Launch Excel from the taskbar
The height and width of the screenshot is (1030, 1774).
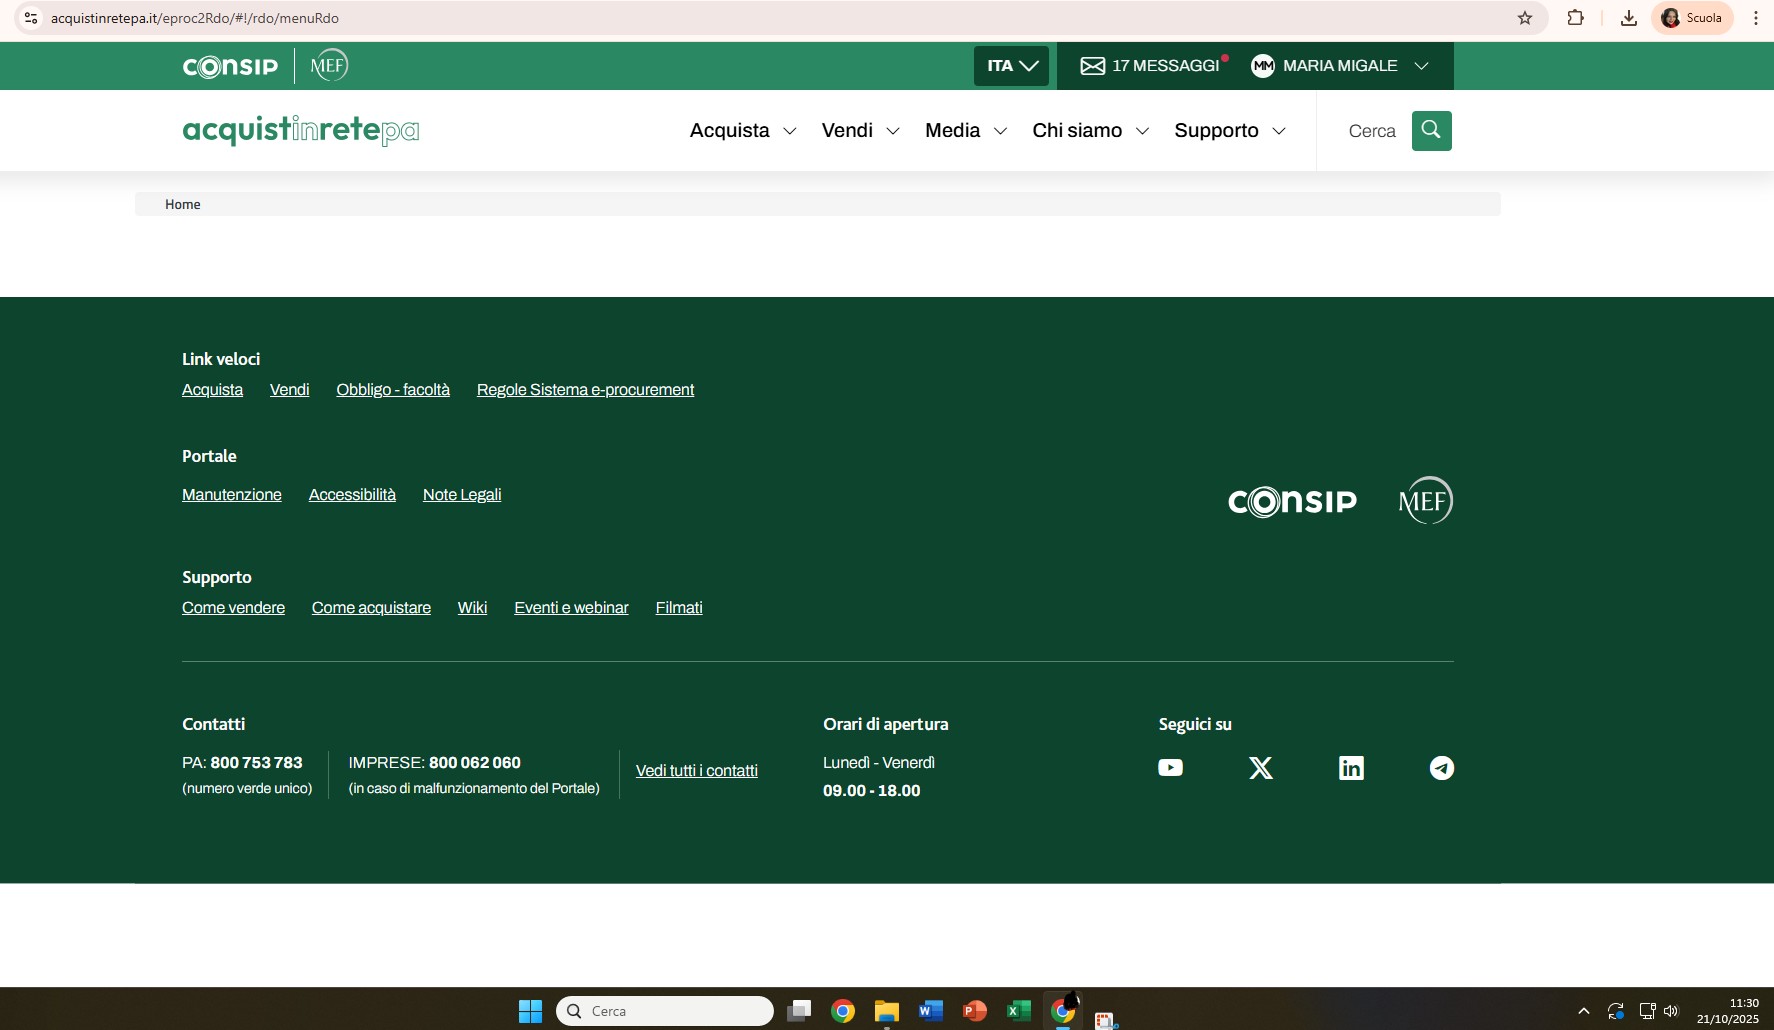click(1018, 1011)
